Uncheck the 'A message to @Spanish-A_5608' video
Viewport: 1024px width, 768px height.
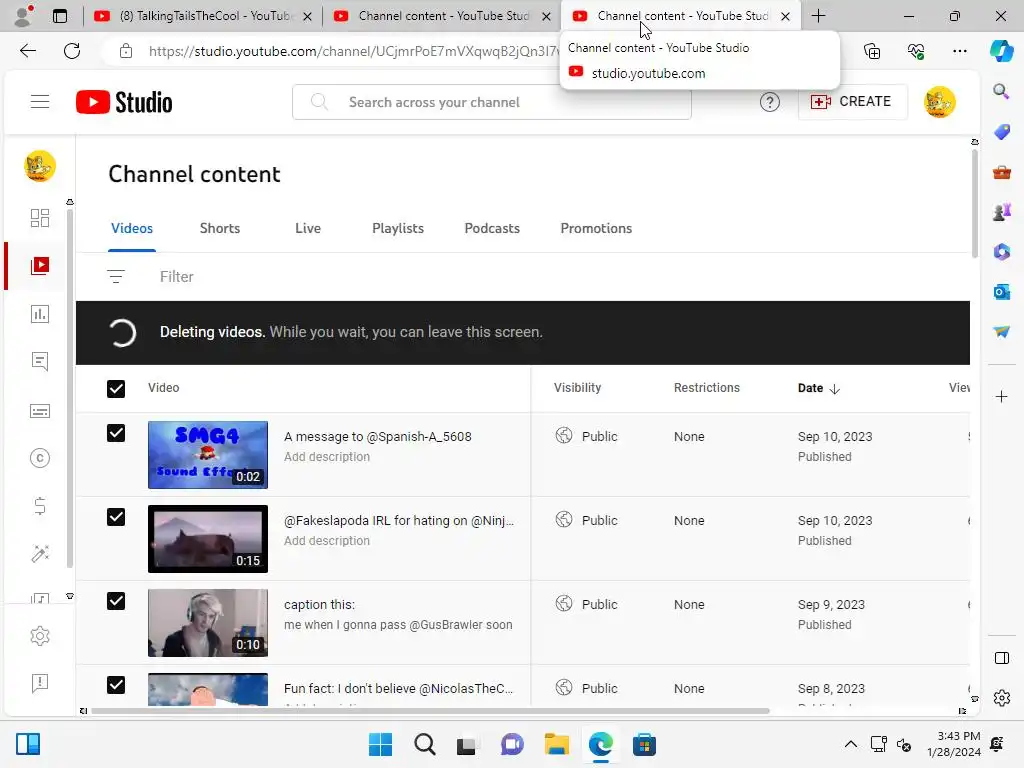pyautogui.click(x=116, y=433)
